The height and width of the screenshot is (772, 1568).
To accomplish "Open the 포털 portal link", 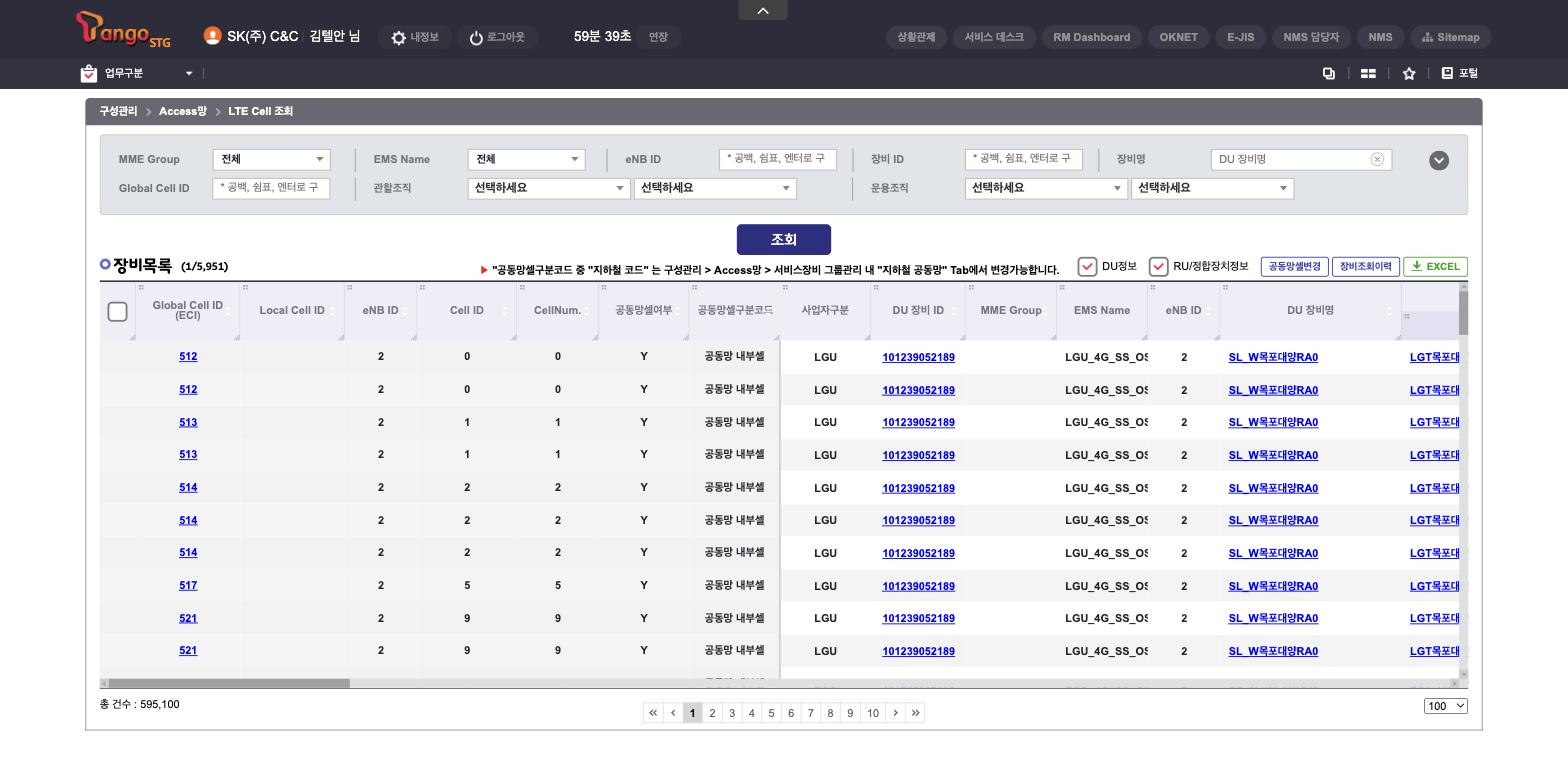I will click(1460, 73).
